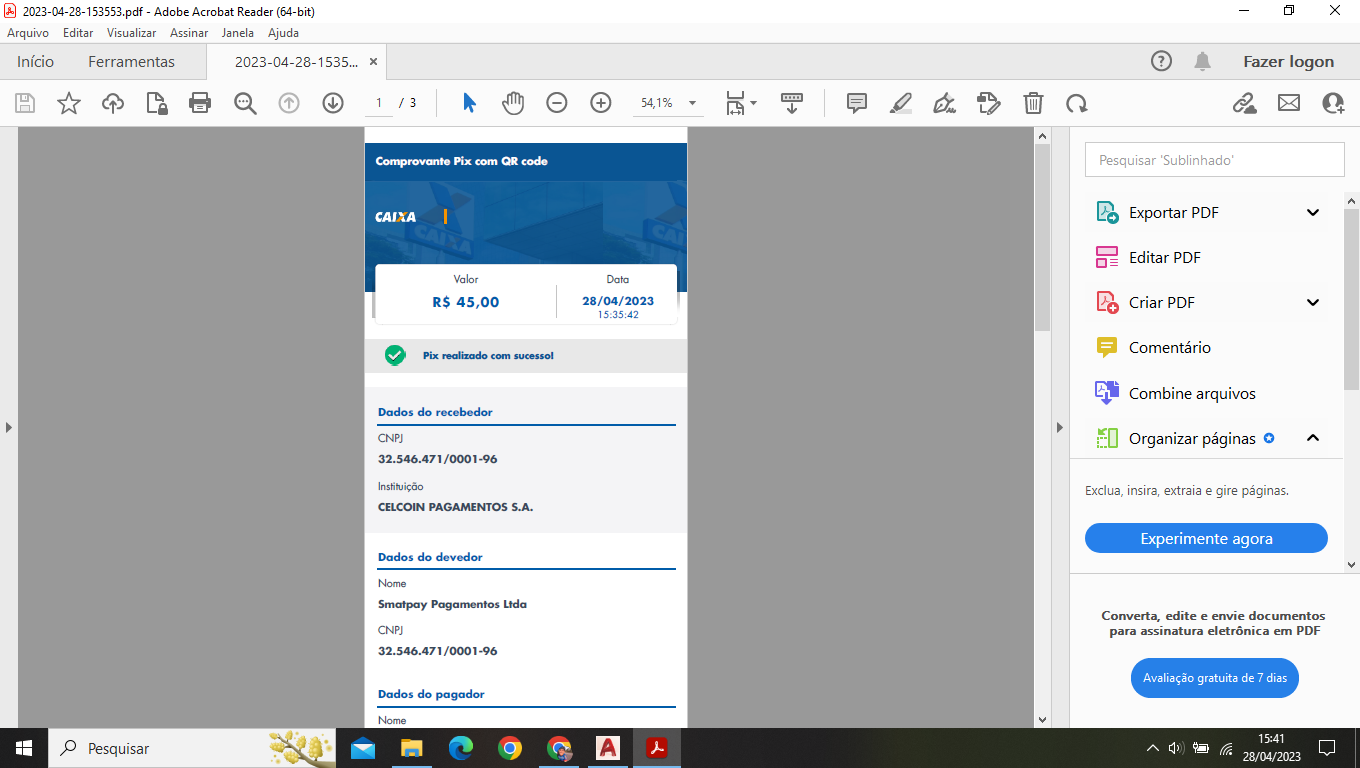
Task: Click the fit page width icon
Action: tap(736, 103)
